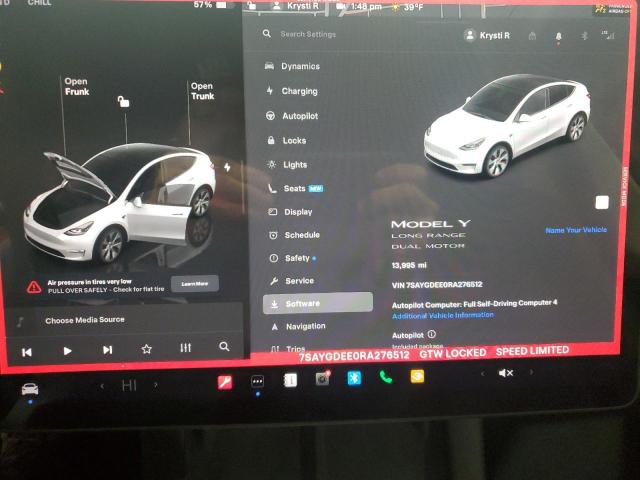Image resolution: width=640 pixels, height=480 pixels.
Task: Select the Autopilot Computer text line
Action: click(x=474, y=304)
